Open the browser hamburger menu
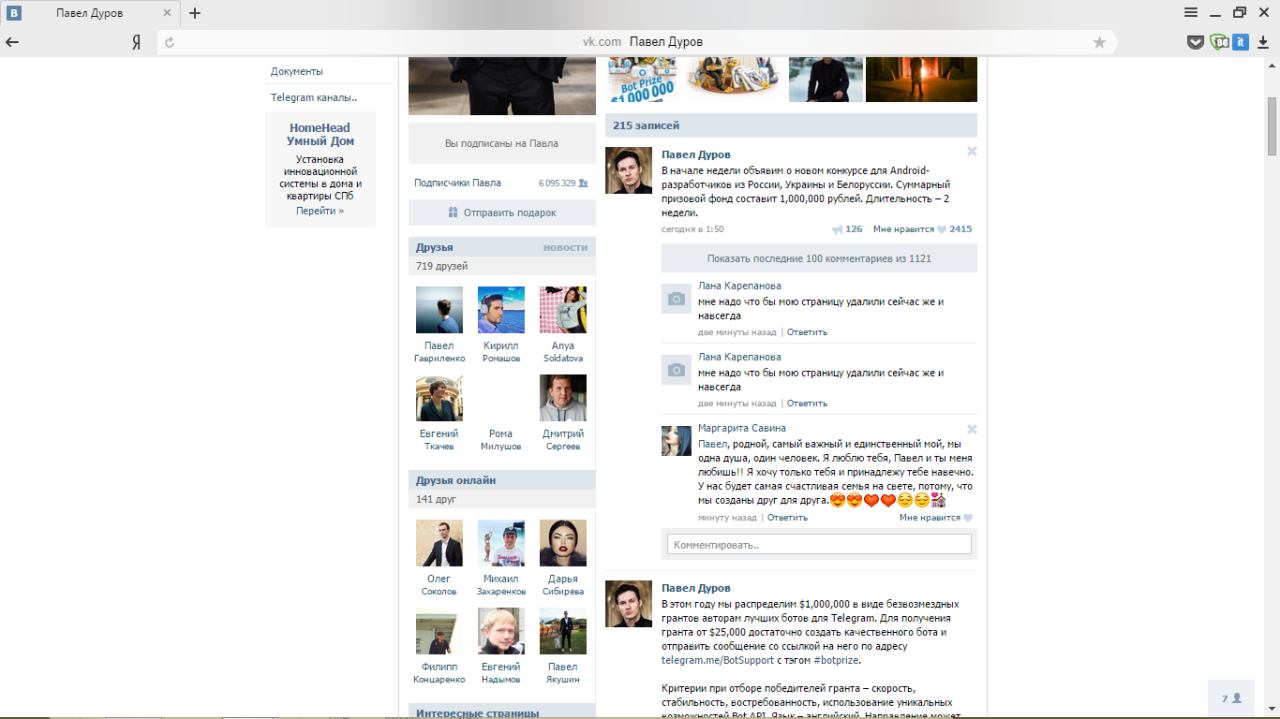The image size is (1280, 719). tap(1191, 13)
